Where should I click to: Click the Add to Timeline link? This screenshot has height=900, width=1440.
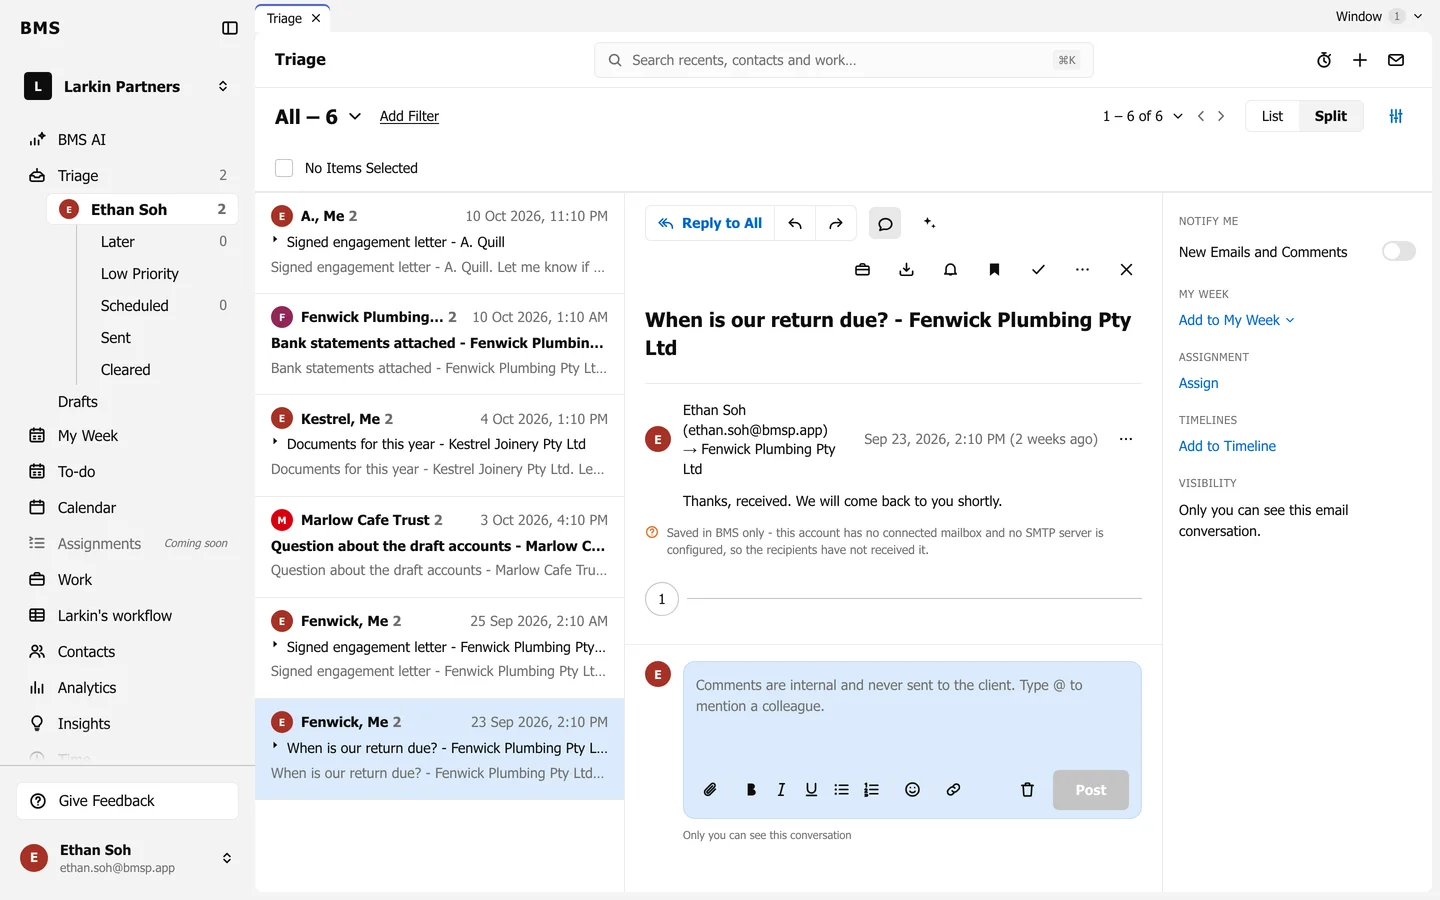pyautogui.click(x=1227, y=446)
